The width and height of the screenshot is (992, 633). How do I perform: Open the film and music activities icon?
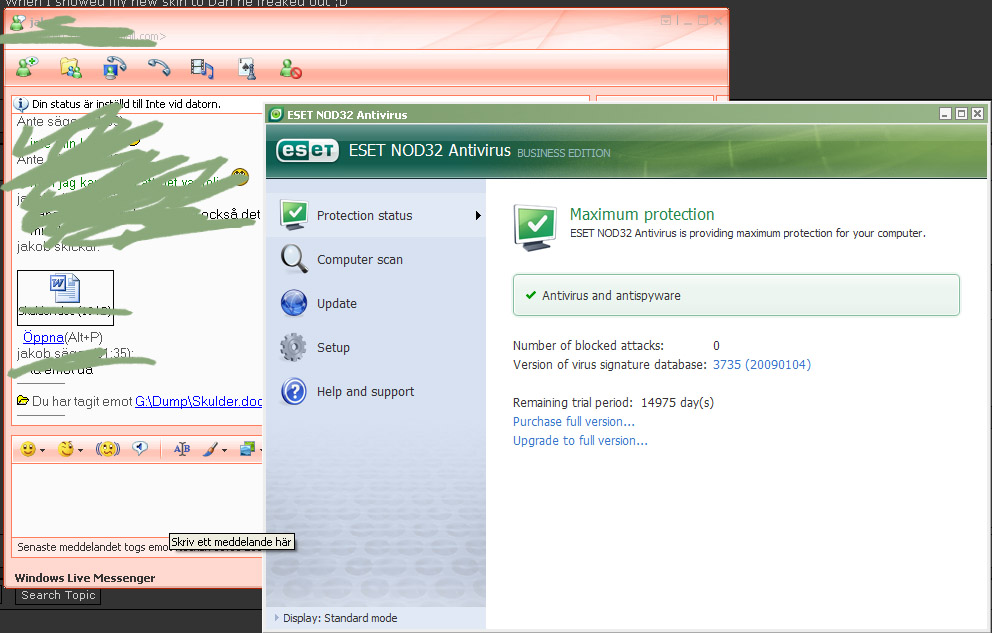point(202,67)
